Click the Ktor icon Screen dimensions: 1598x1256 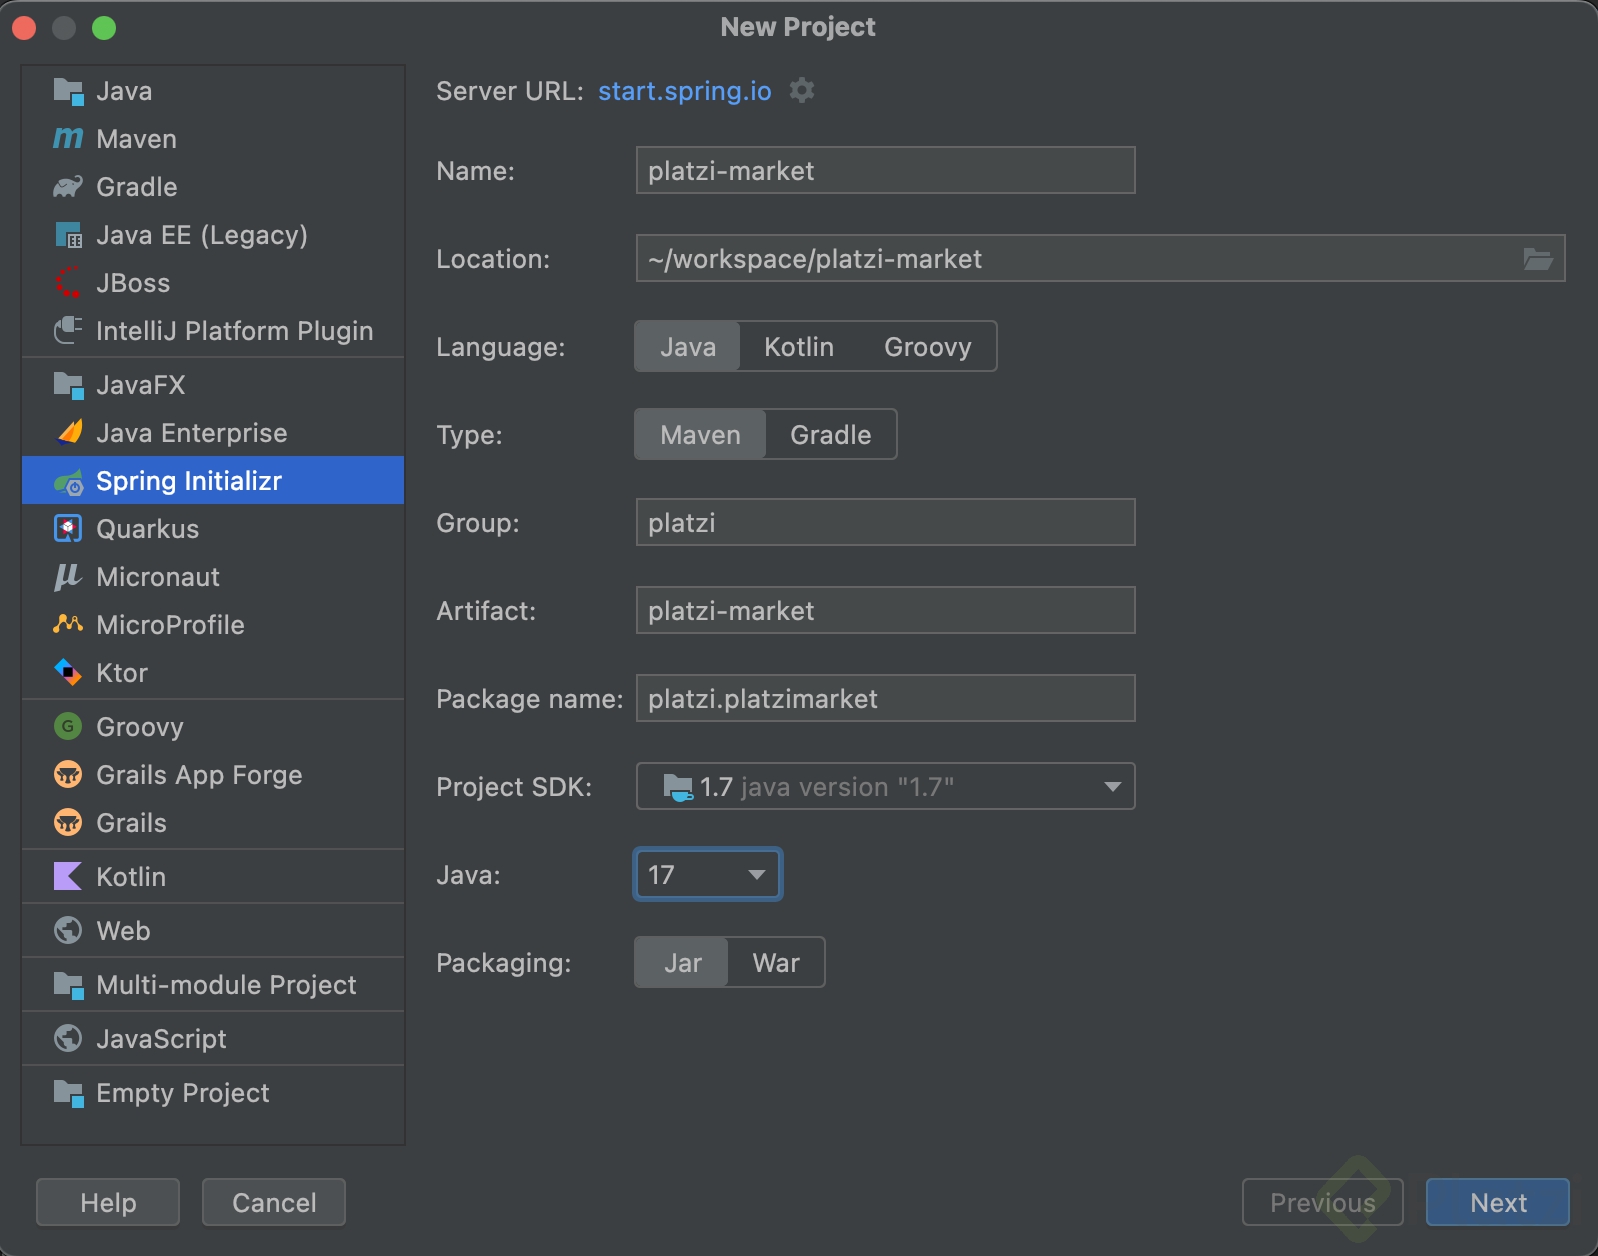pyautogui.click(x=68, y=672)
